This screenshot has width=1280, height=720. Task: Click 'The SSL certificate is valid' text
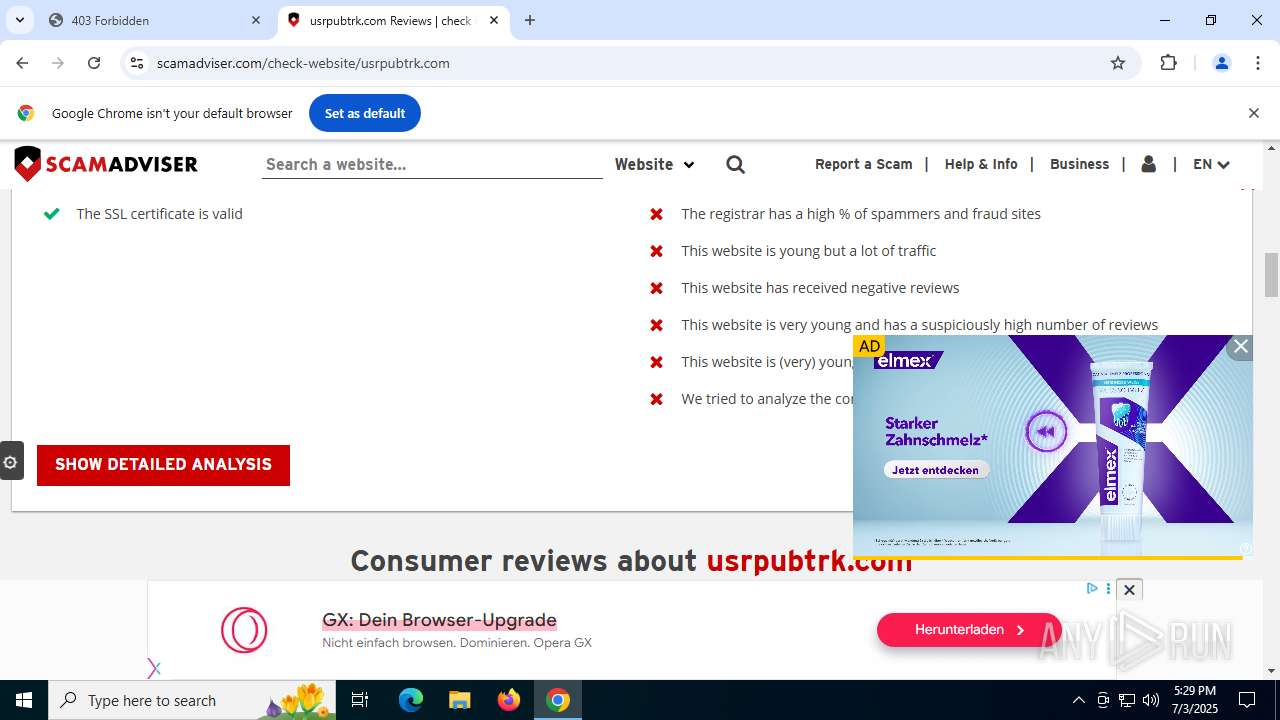pyautogui.click(x=160, y=214)
